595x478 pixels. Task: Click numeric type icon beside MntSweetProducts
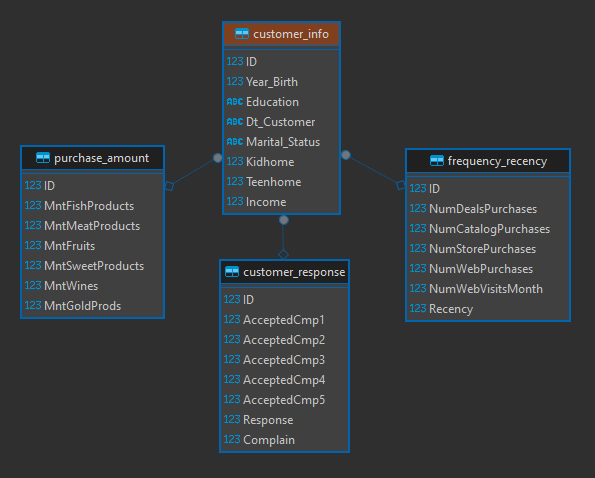click(33, 265)
